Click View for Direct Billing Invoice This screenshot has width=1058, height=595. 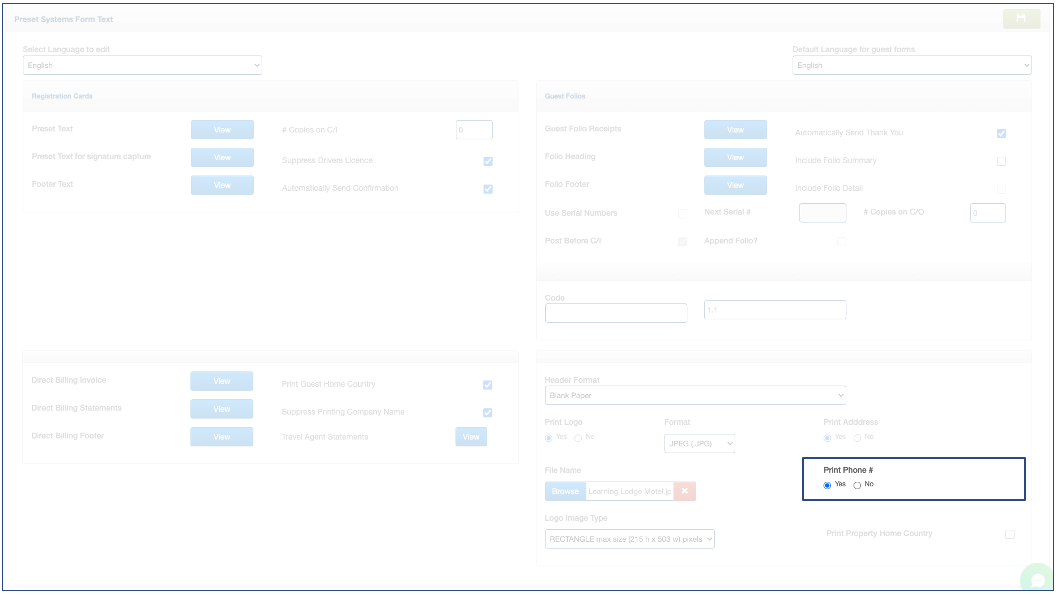click(x=222, y=381)
